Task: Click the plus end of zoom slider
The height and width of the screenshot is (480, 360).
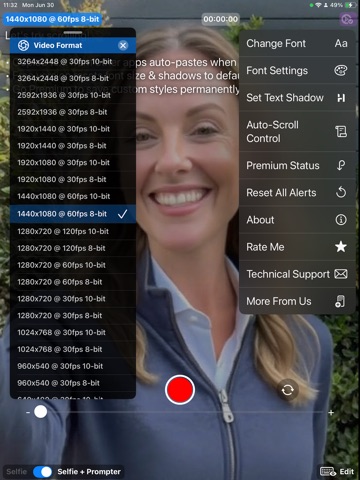Action: click(x=331, y=413)
